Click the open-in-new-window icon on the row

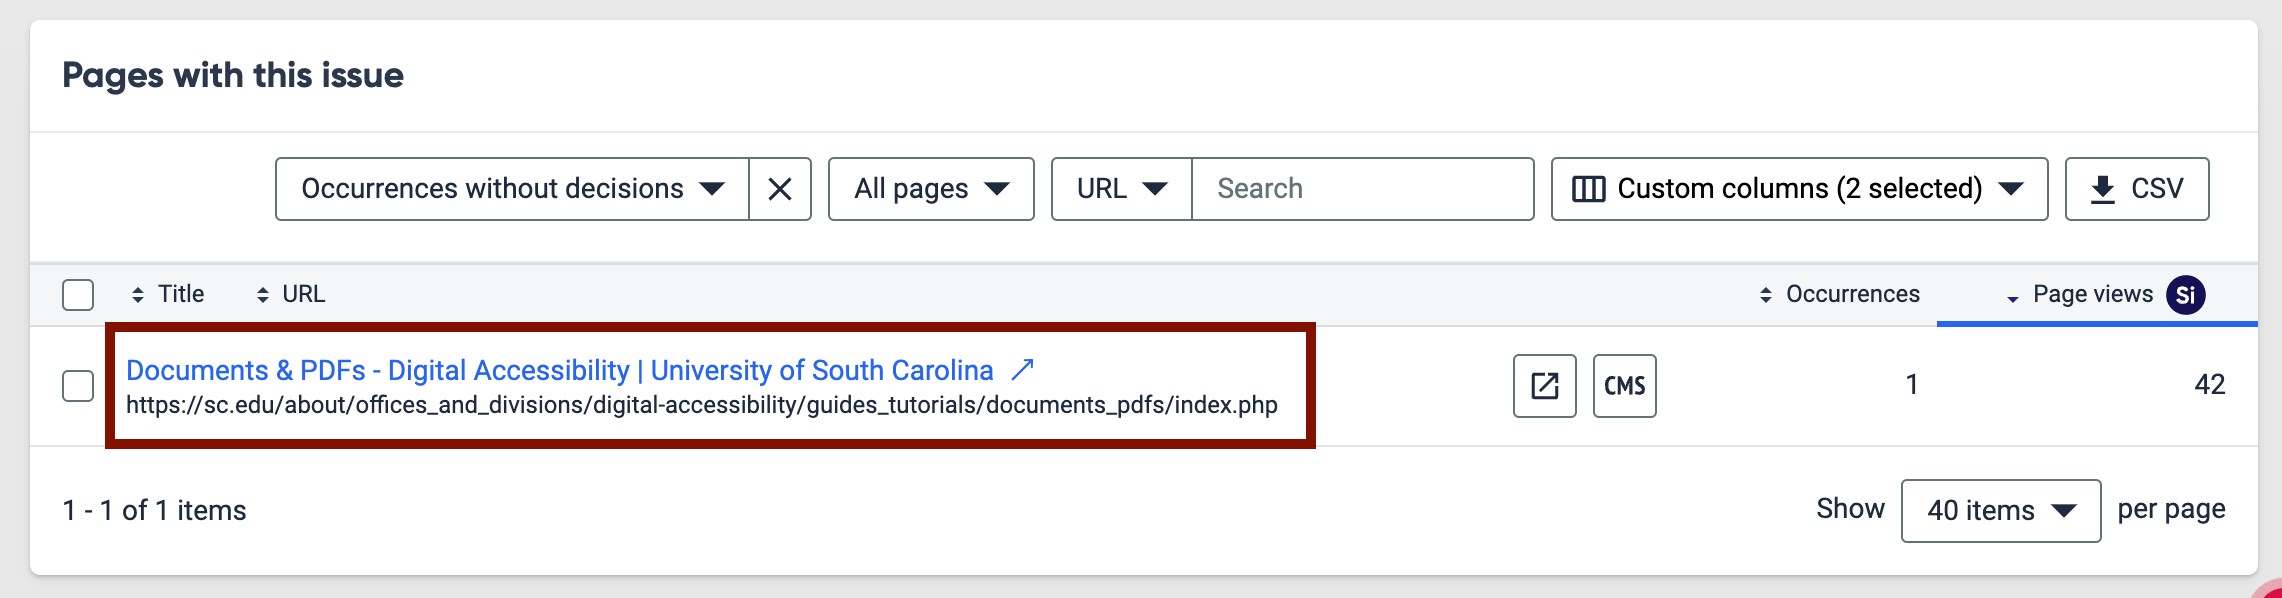point(1544,386)
